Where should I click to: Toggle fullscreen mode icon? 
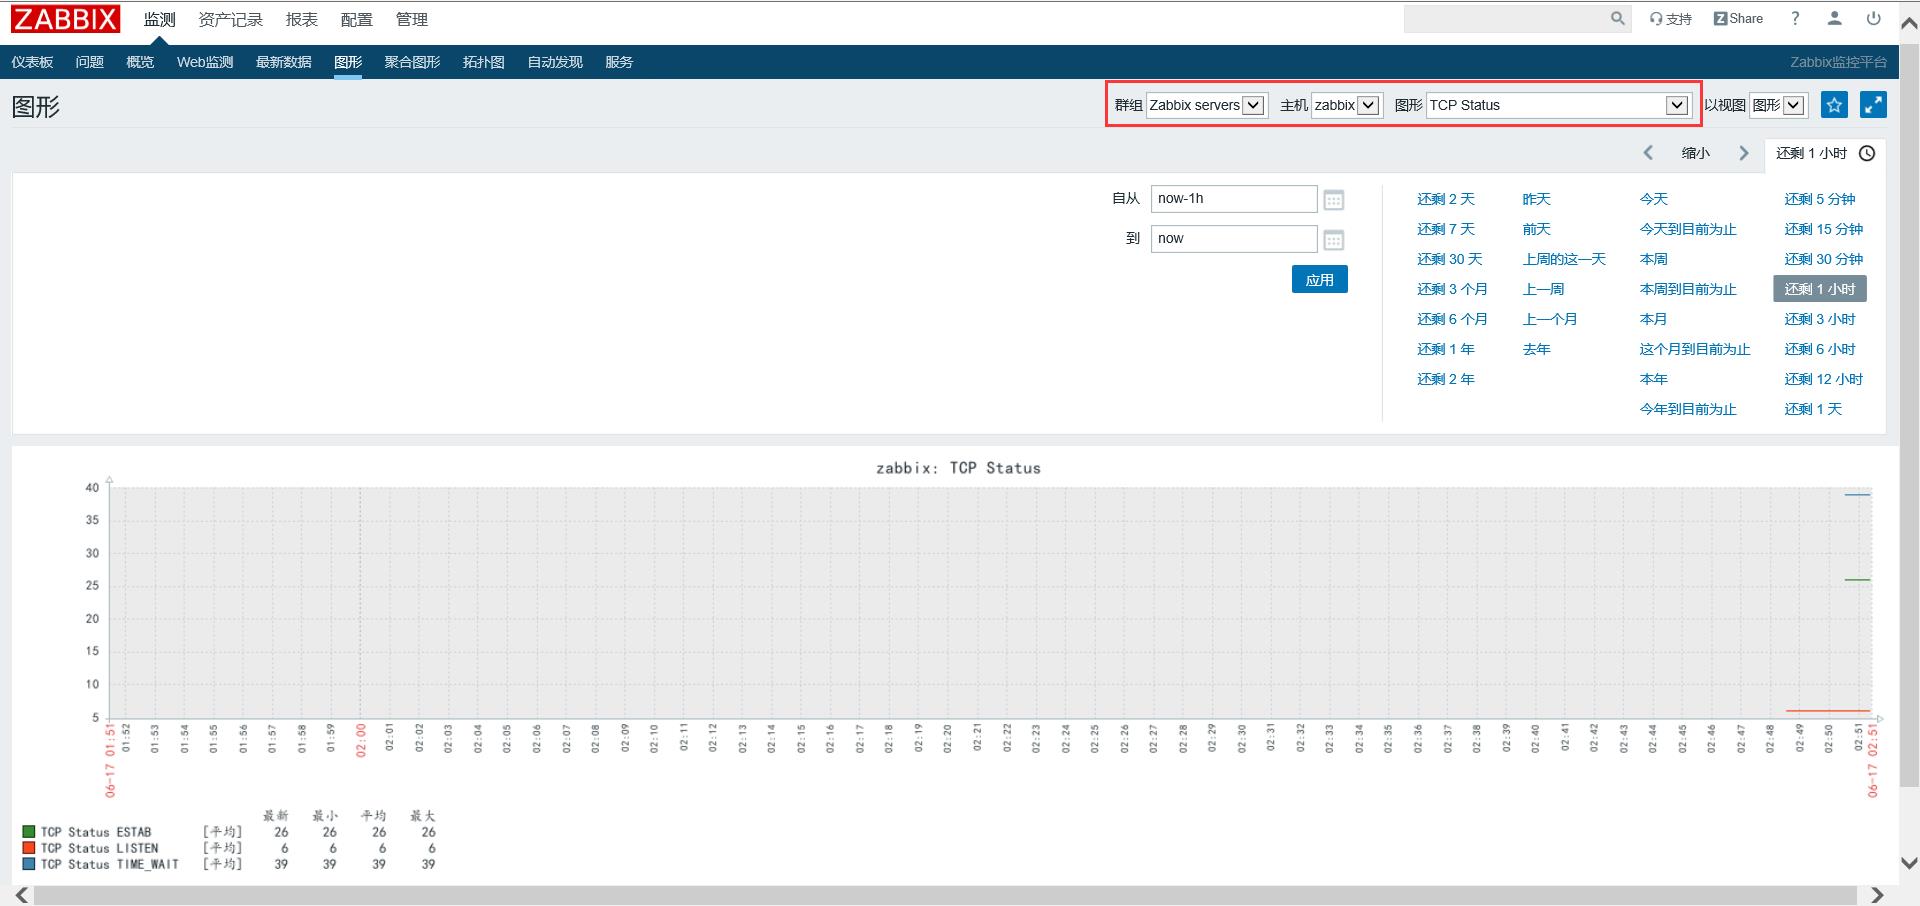pyautogui.click(x=1873, y=105)
